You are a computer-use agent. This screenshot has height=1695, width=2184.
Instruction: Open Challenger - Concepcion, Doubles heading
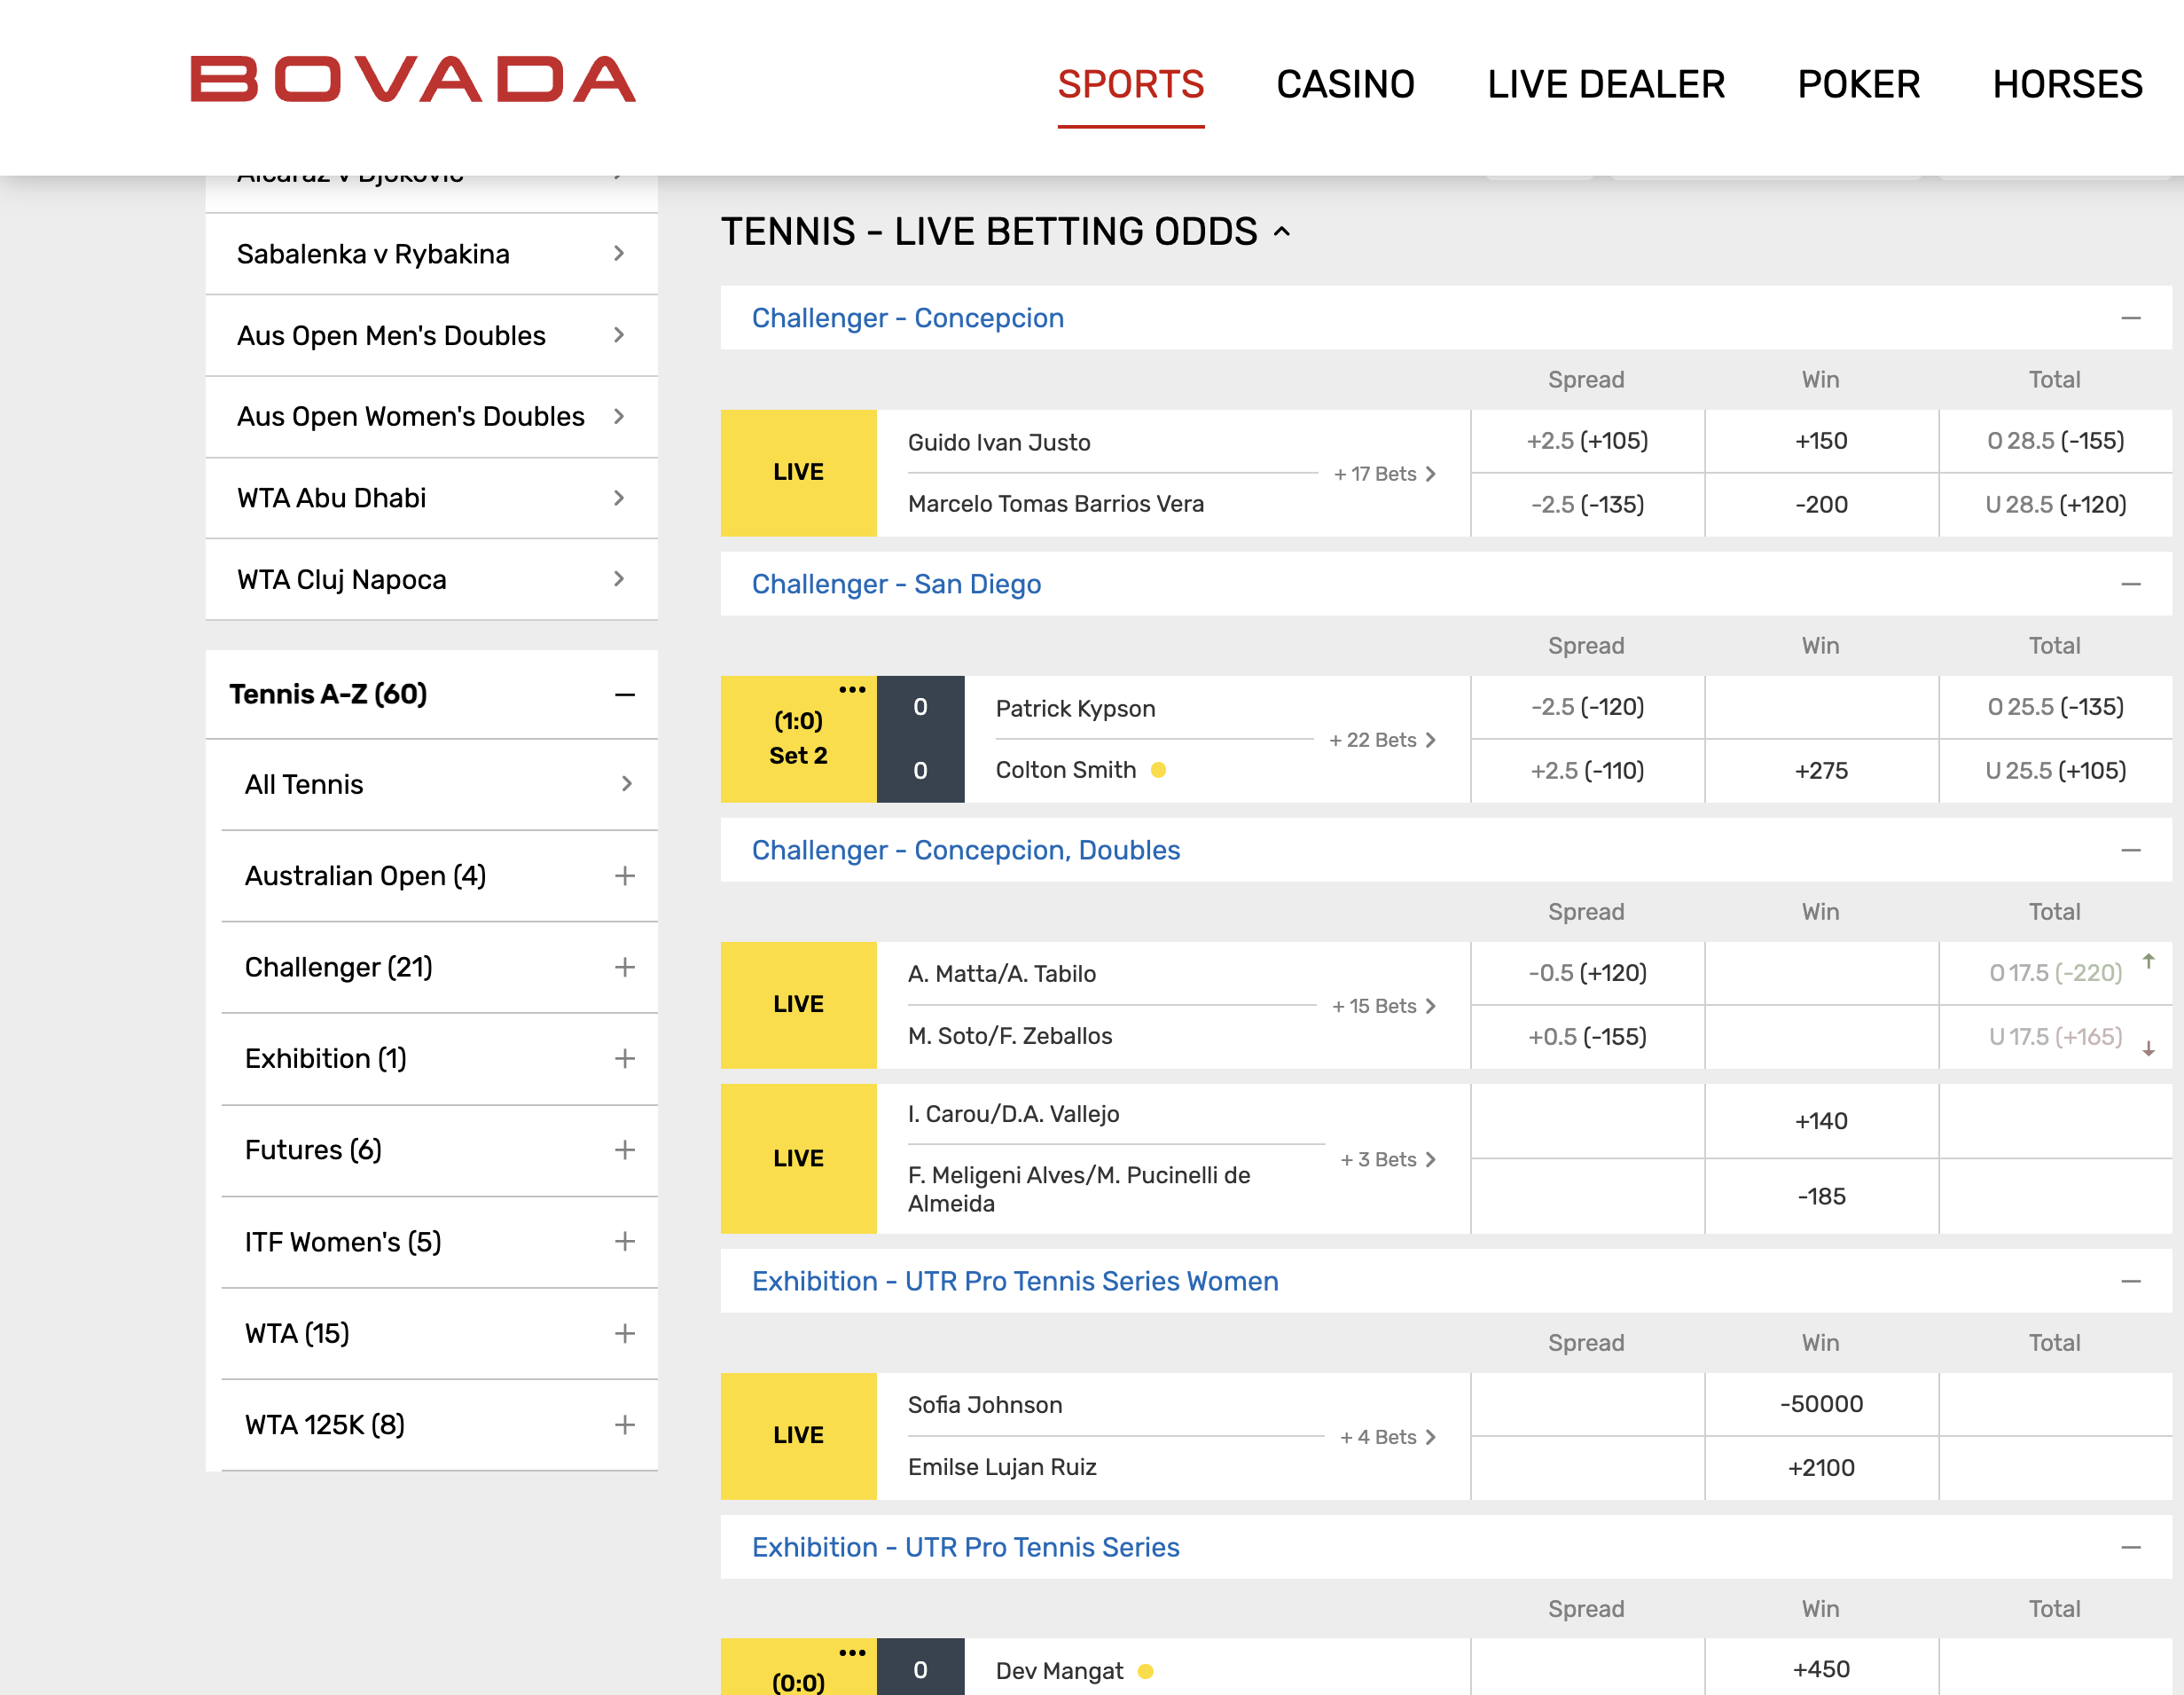tap(966, 850)
